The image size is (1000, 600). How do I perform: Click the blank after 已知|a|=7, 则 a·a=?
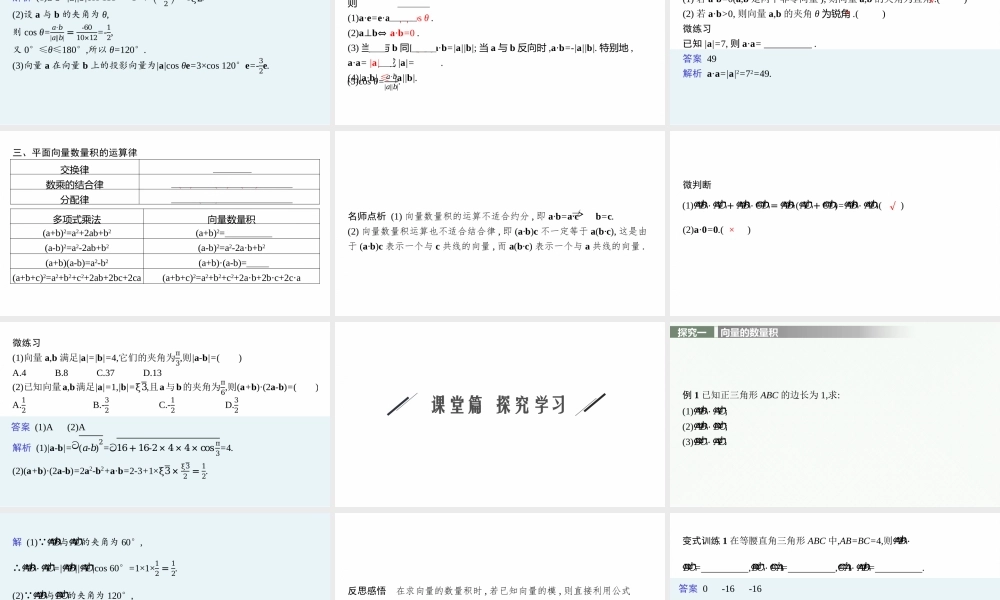click(x=789, y=43)
